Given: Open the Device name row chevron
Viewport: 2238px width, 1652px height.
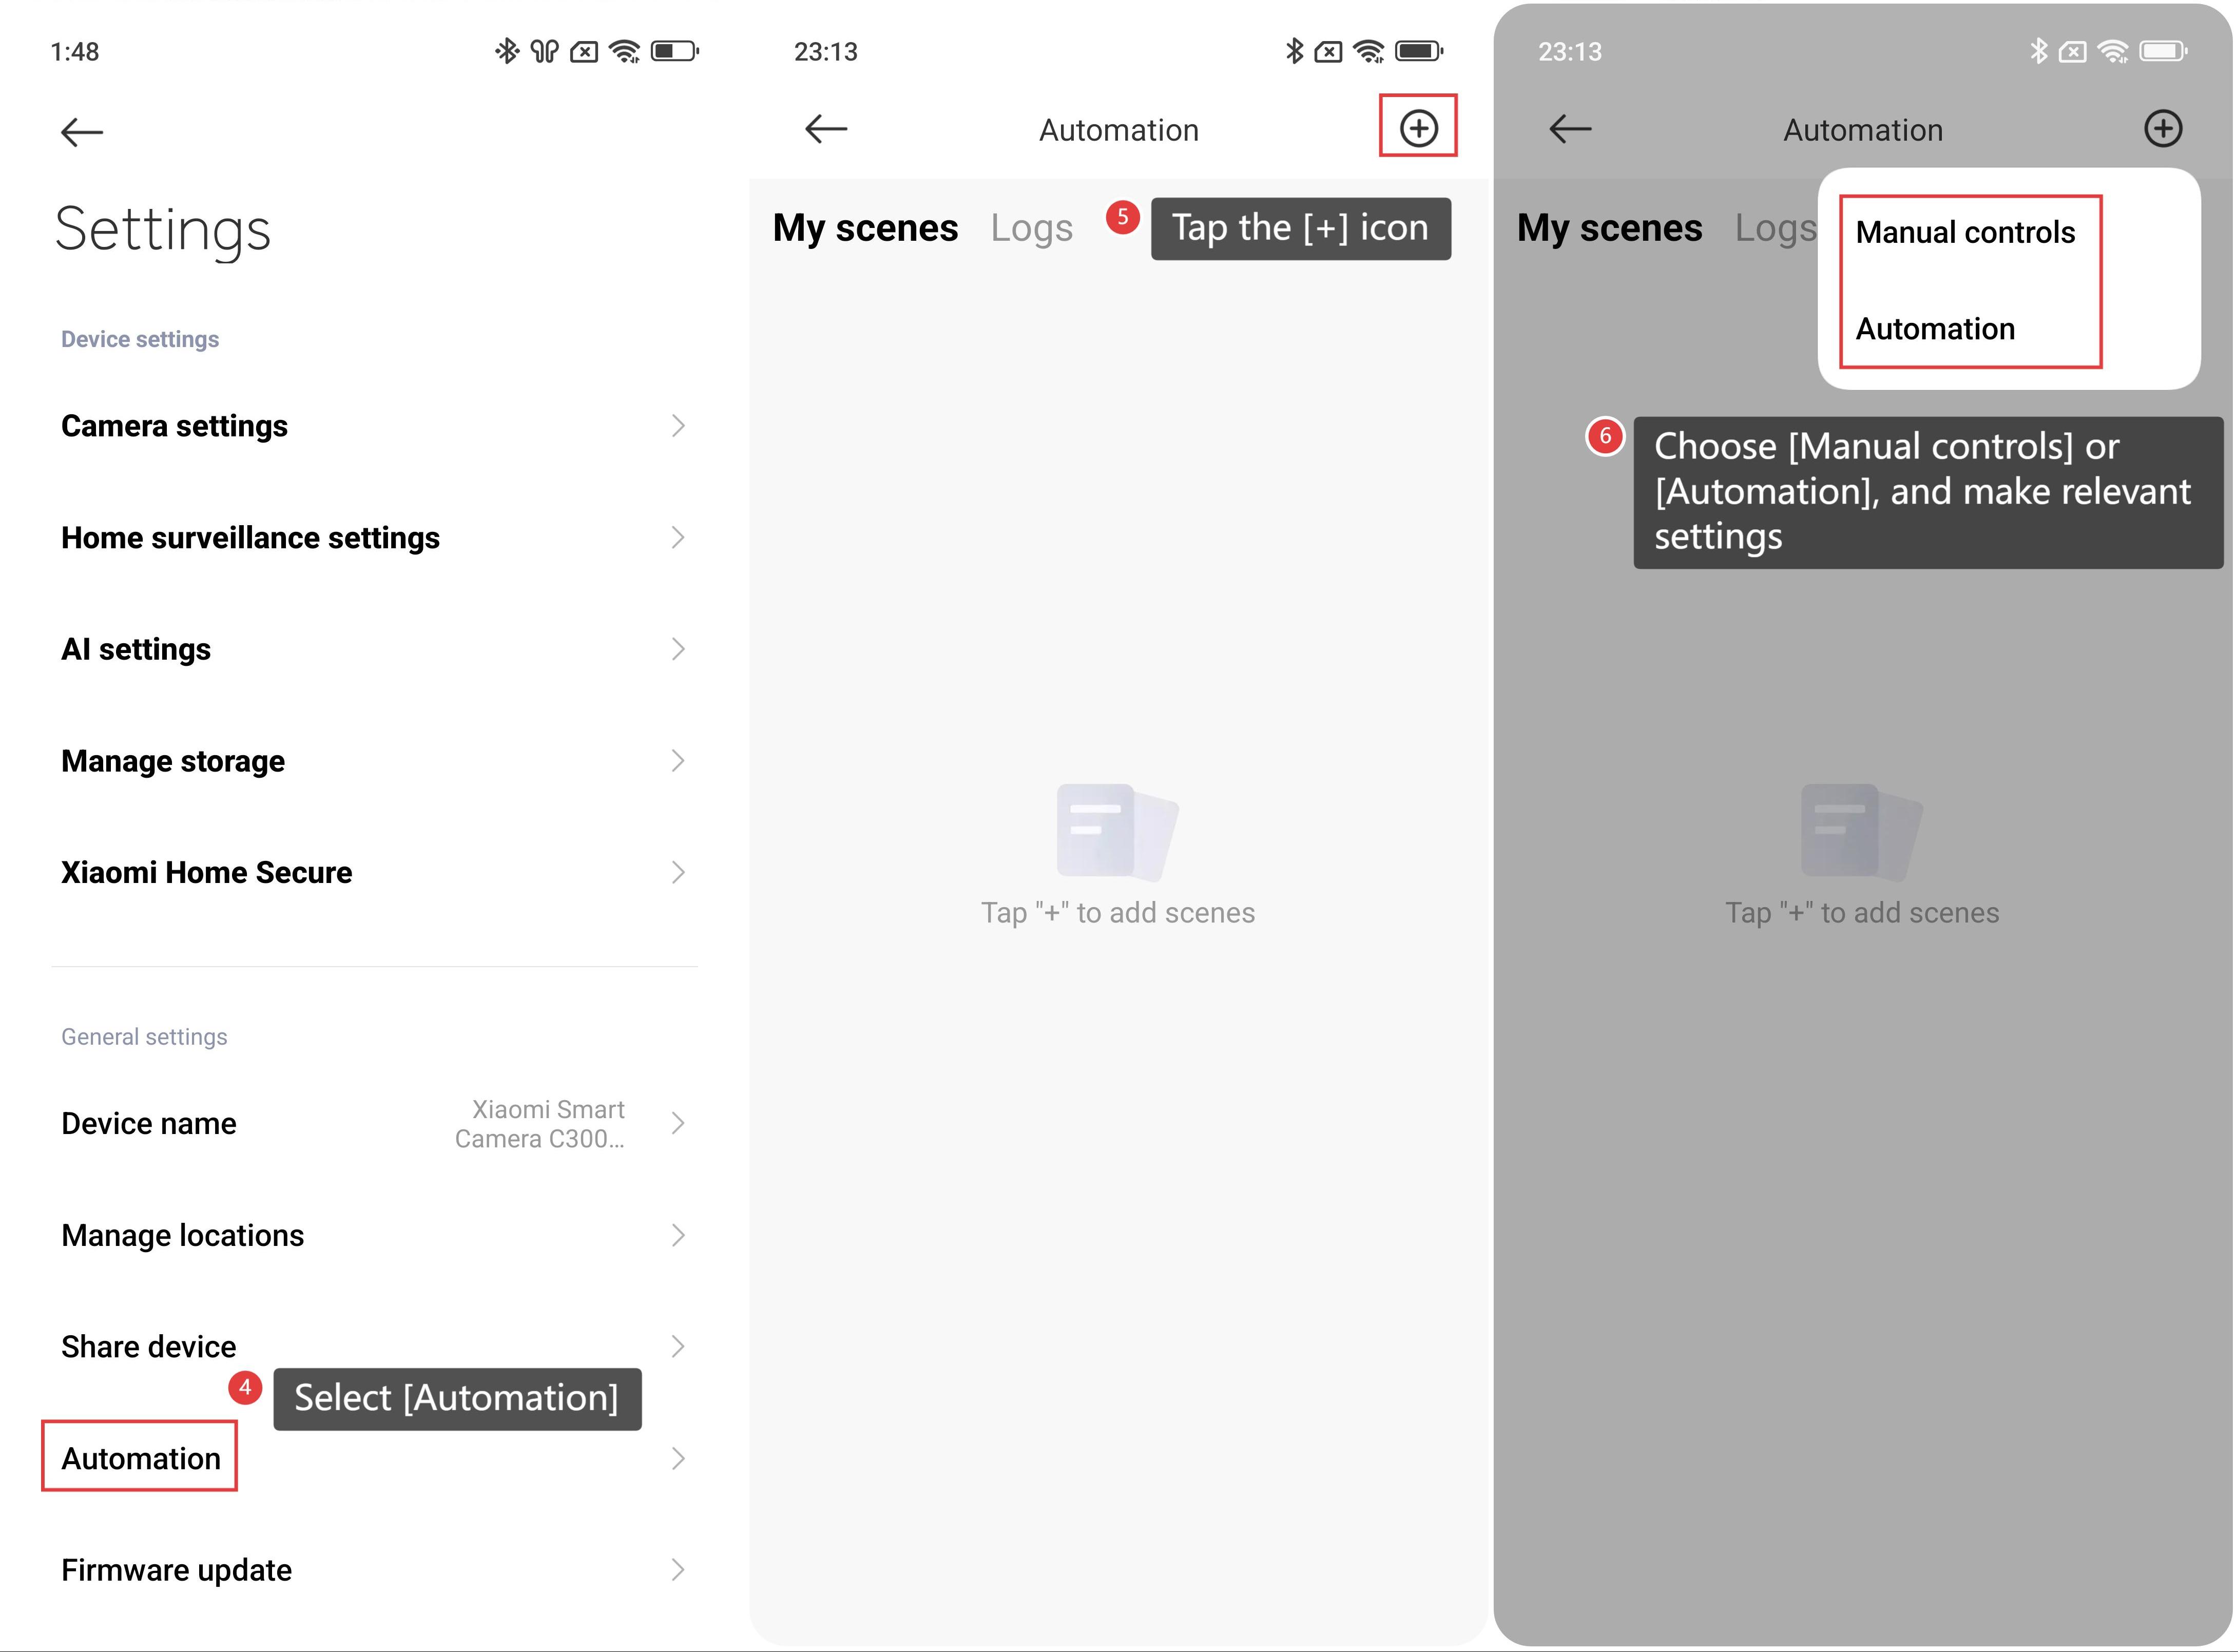Looking at the screenshot, I should 678,1123.
